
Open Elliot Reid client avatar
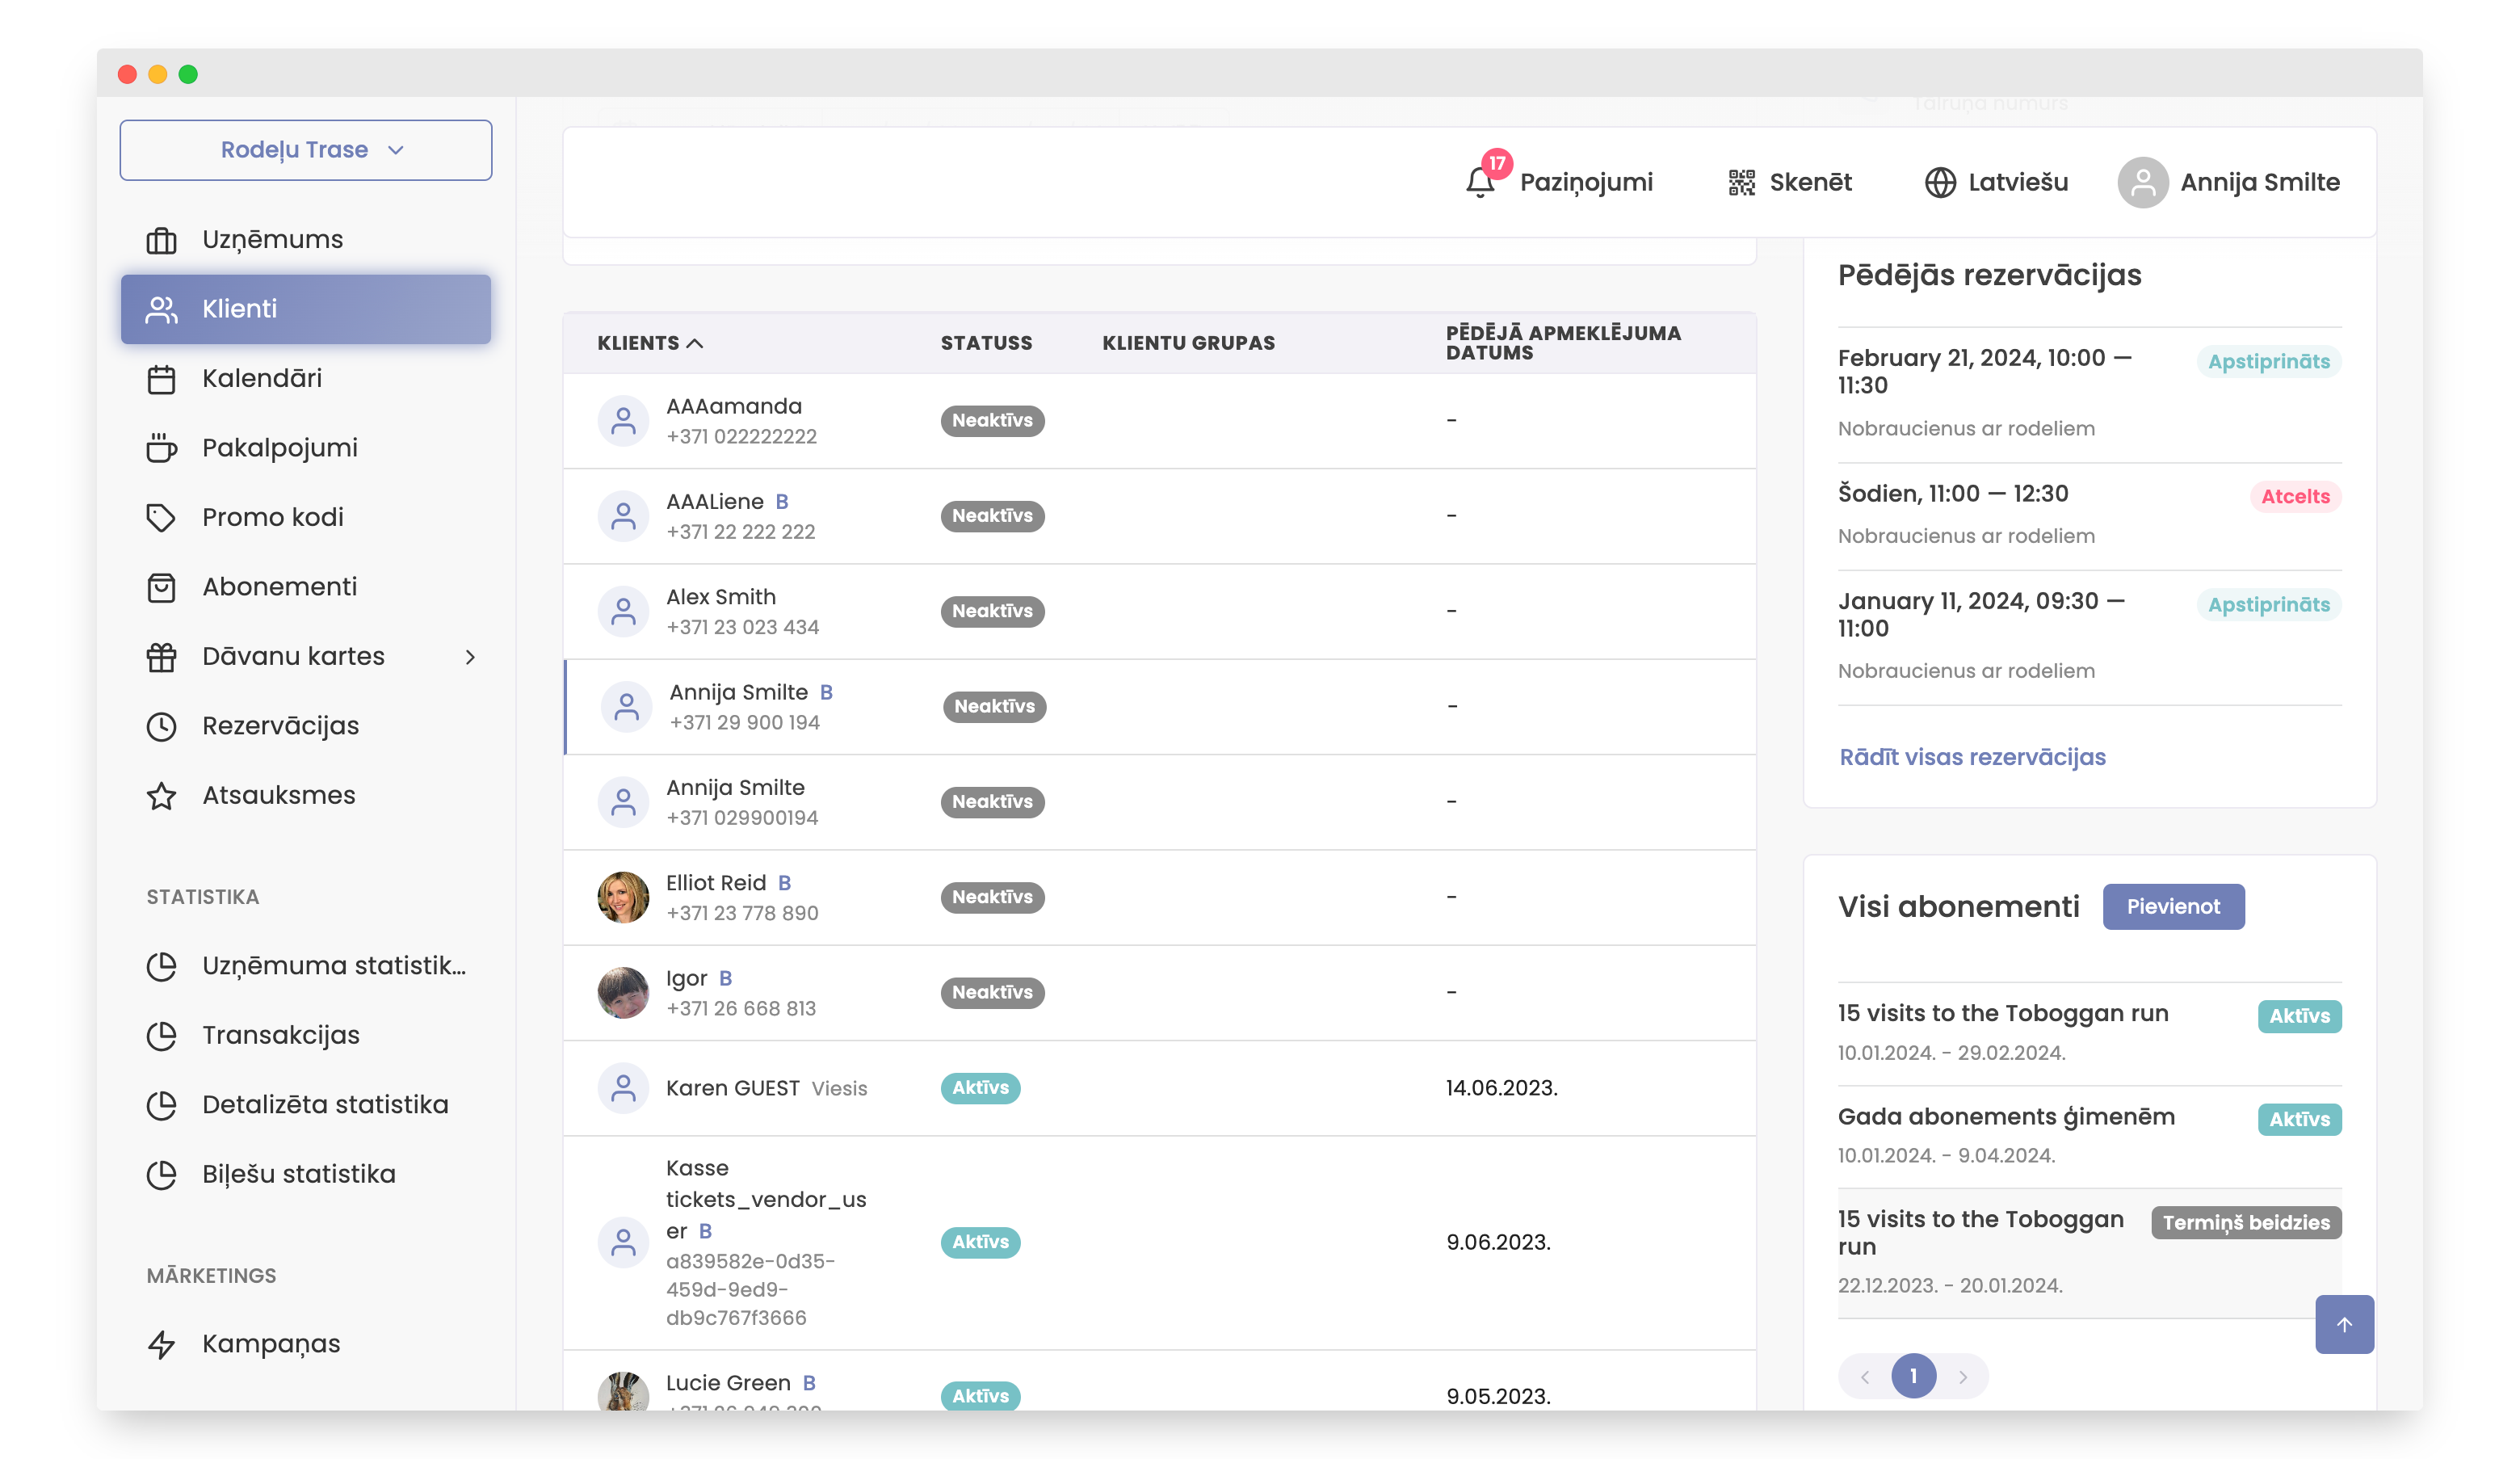tap(623, 896)
